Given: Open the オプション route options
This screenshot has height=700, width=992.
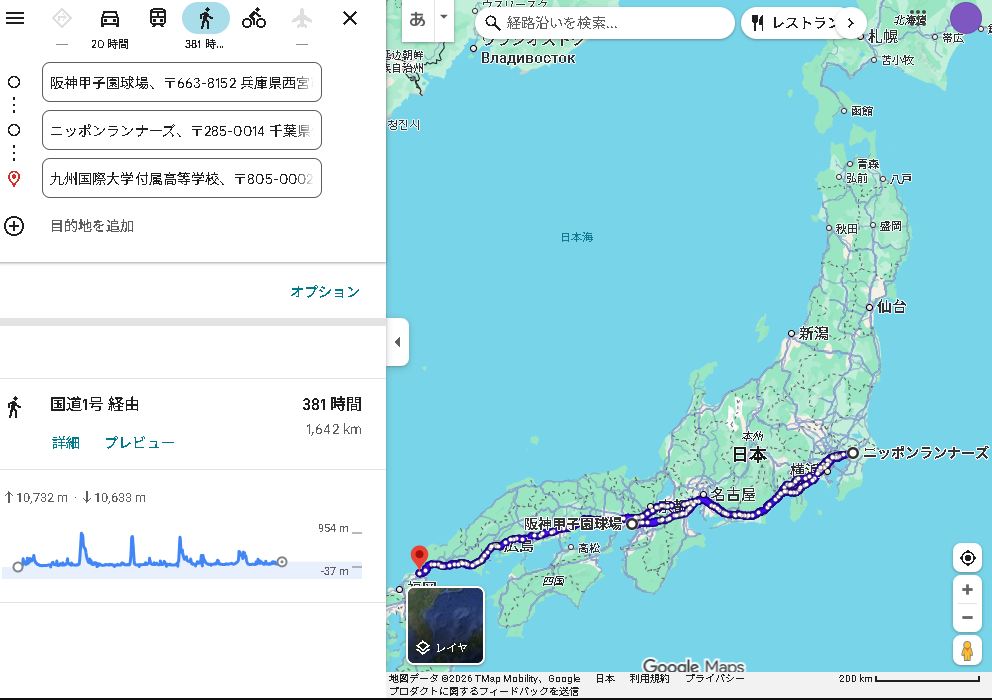Looking at the screenshot, I should (325, 292).
